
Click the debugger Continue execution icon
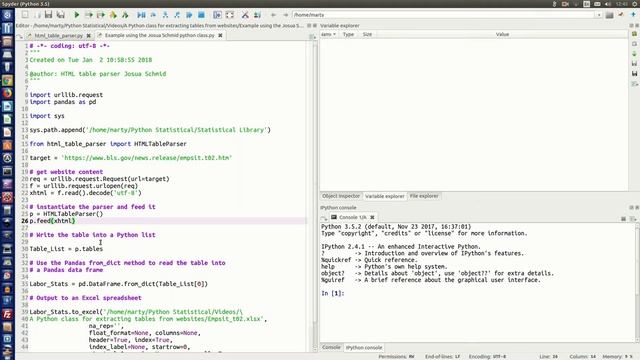(189, 15)
